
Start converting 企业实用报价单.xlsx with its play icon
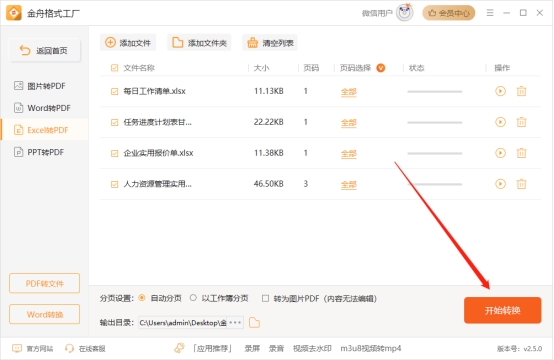click(x=500, y=153)
